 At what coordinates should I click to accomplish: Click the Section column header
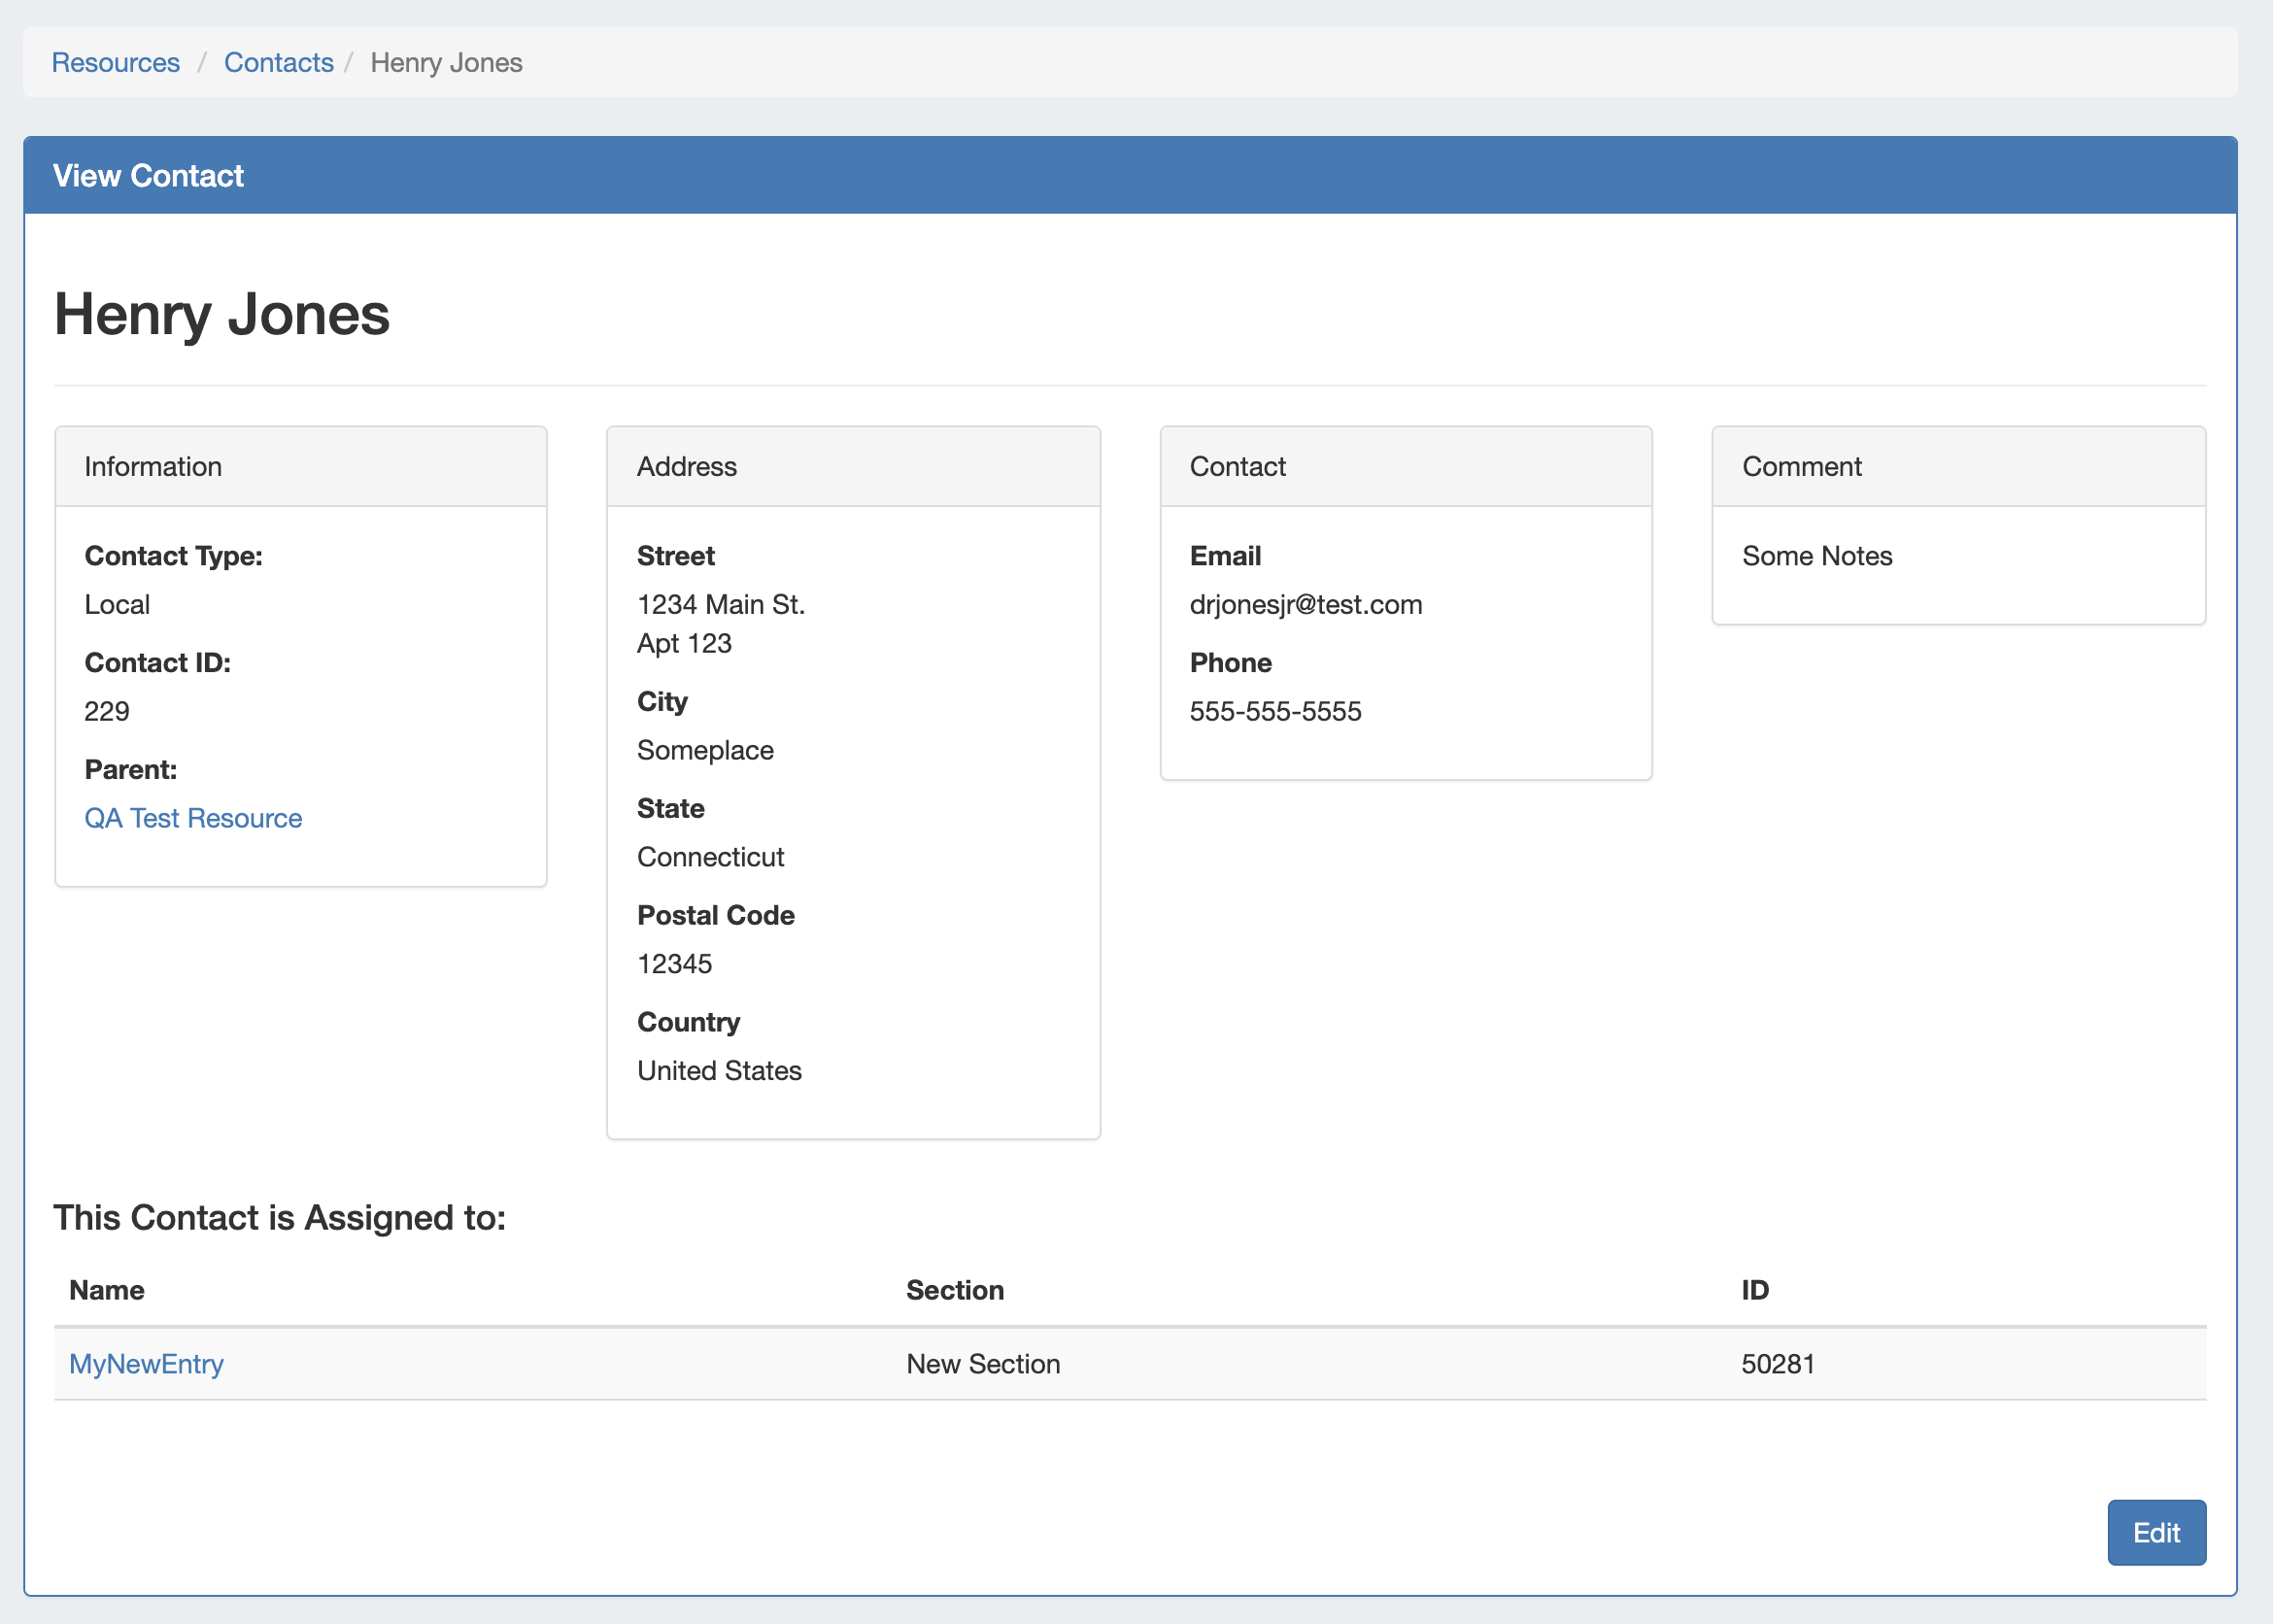(x=955, y=1290)
